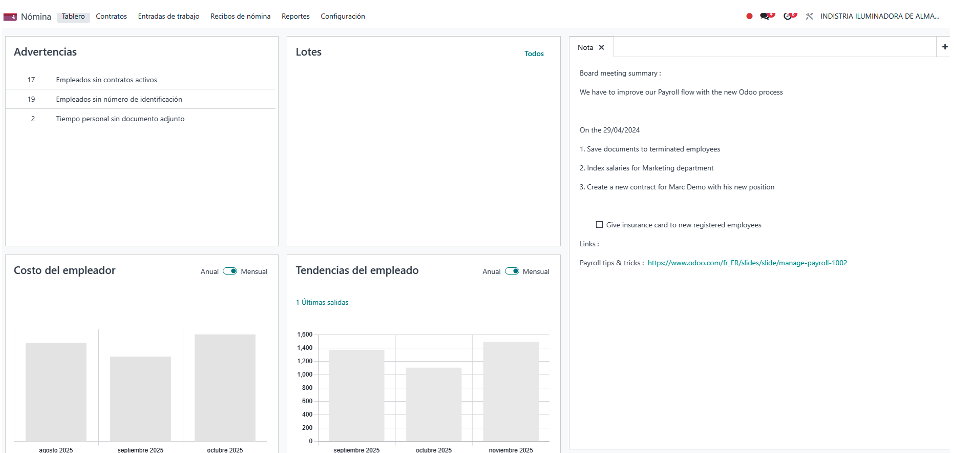Open the debug tools wrench icon
954x453 pixels.
809,17
